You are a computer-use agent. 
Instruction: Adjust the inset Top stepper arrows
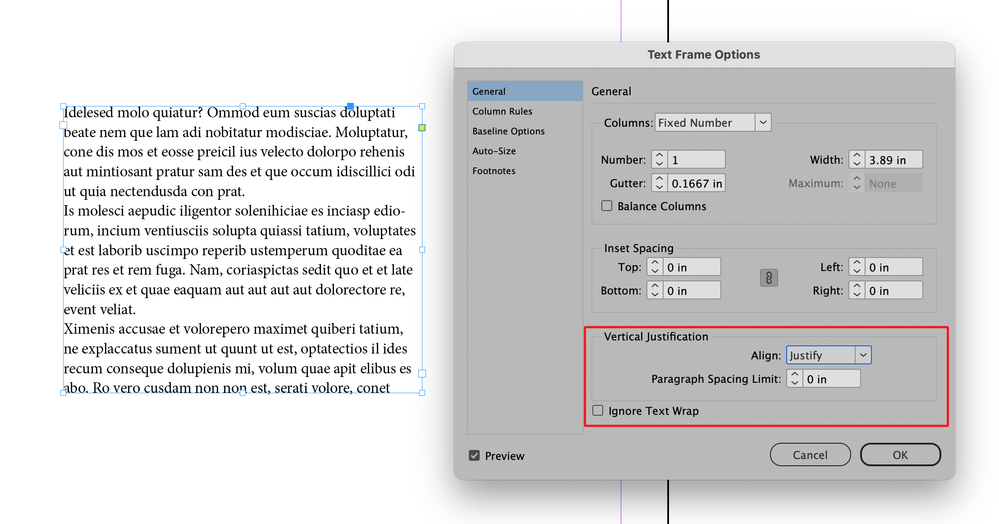point(655,266)
